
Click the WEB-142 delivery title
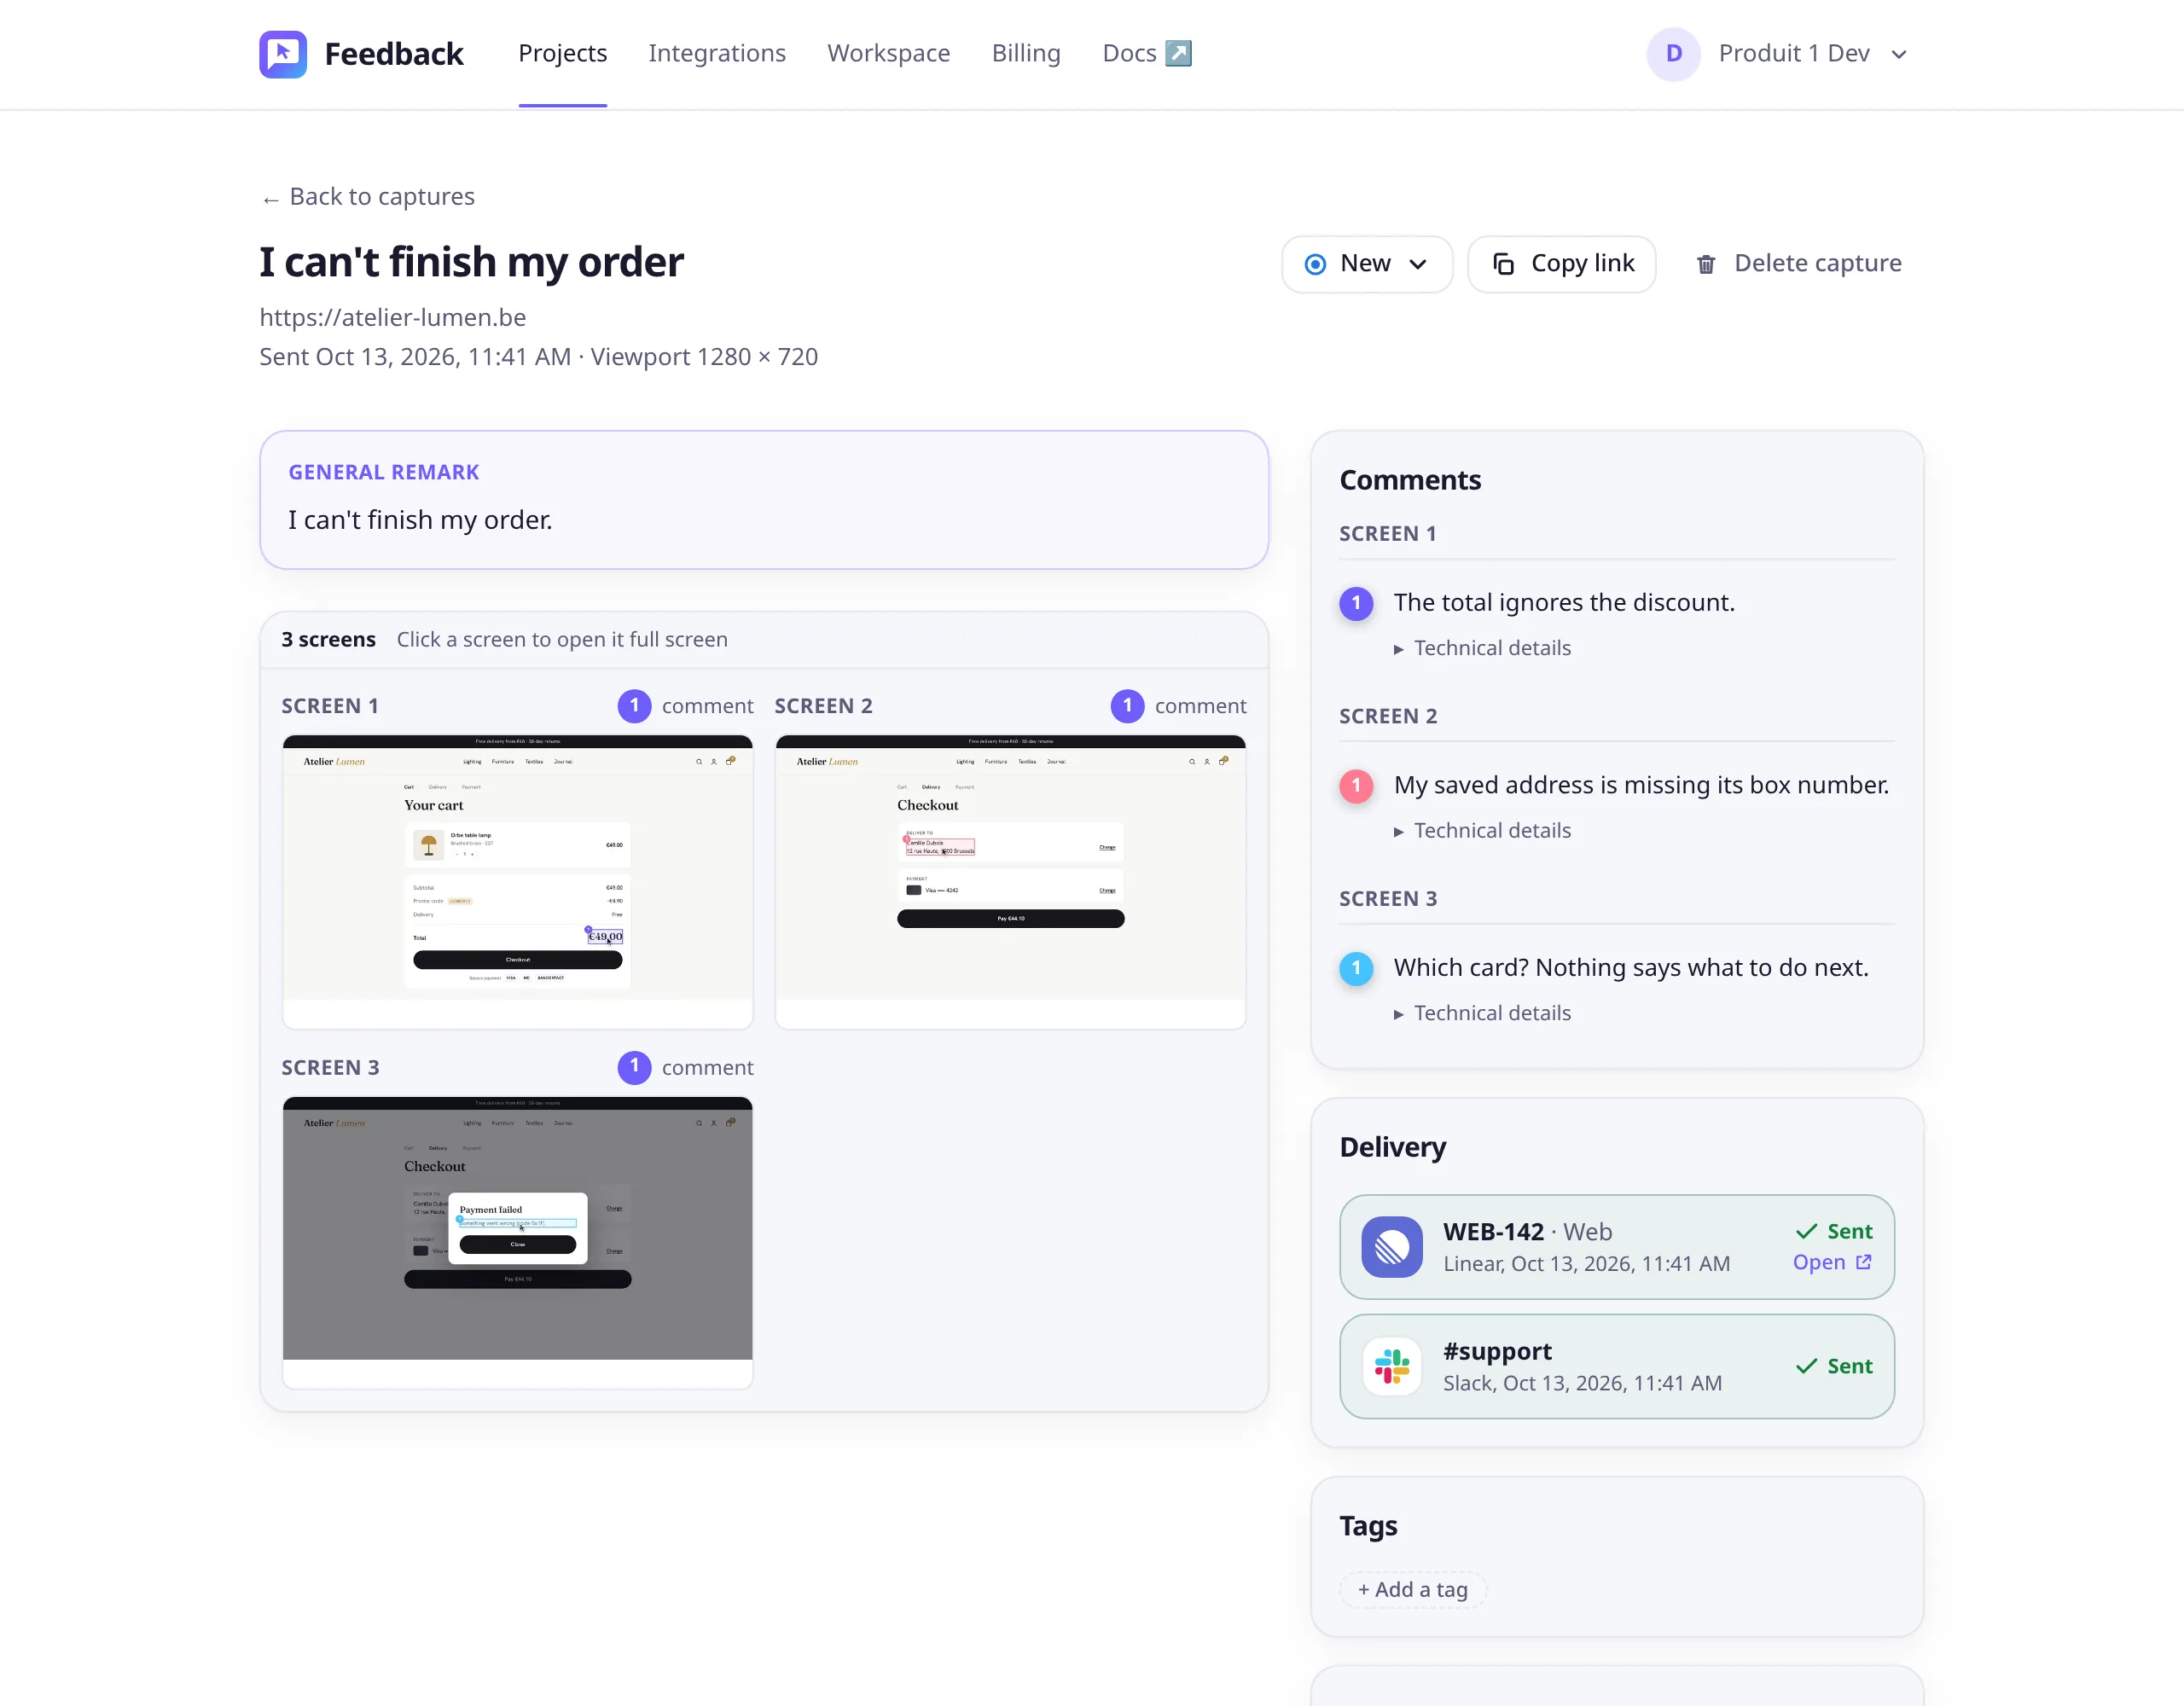[1493, 1232]
